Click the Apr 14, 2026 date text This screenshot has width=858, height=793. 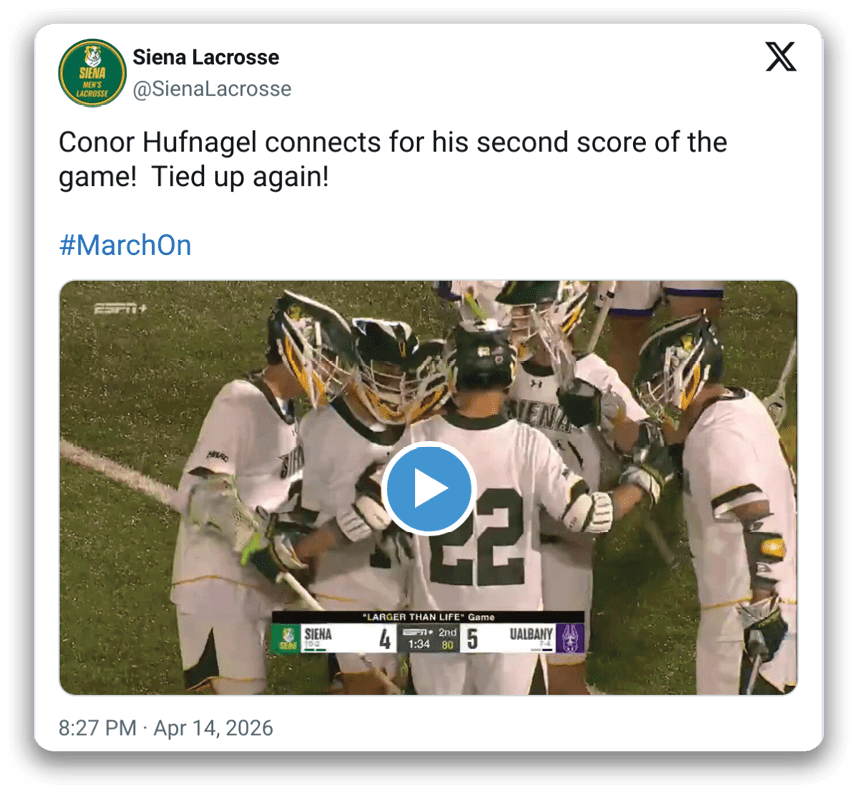click(x=213, y=727)
